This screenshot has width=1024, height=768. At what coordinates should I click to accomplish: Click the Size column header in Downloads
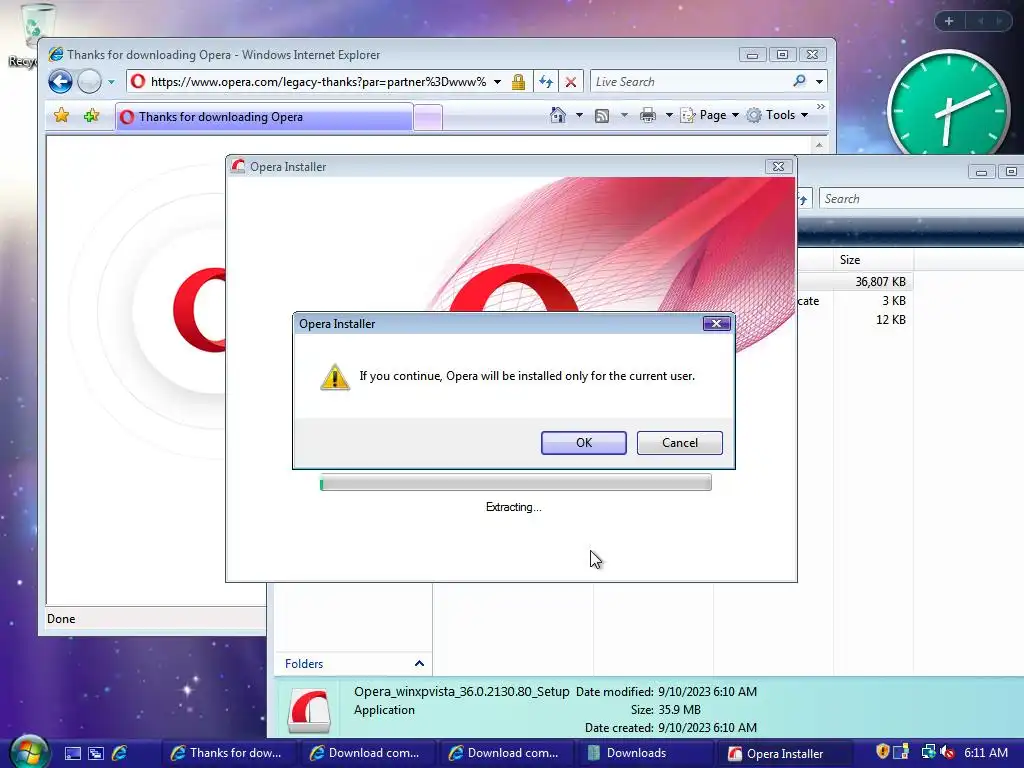click(874, 260)
